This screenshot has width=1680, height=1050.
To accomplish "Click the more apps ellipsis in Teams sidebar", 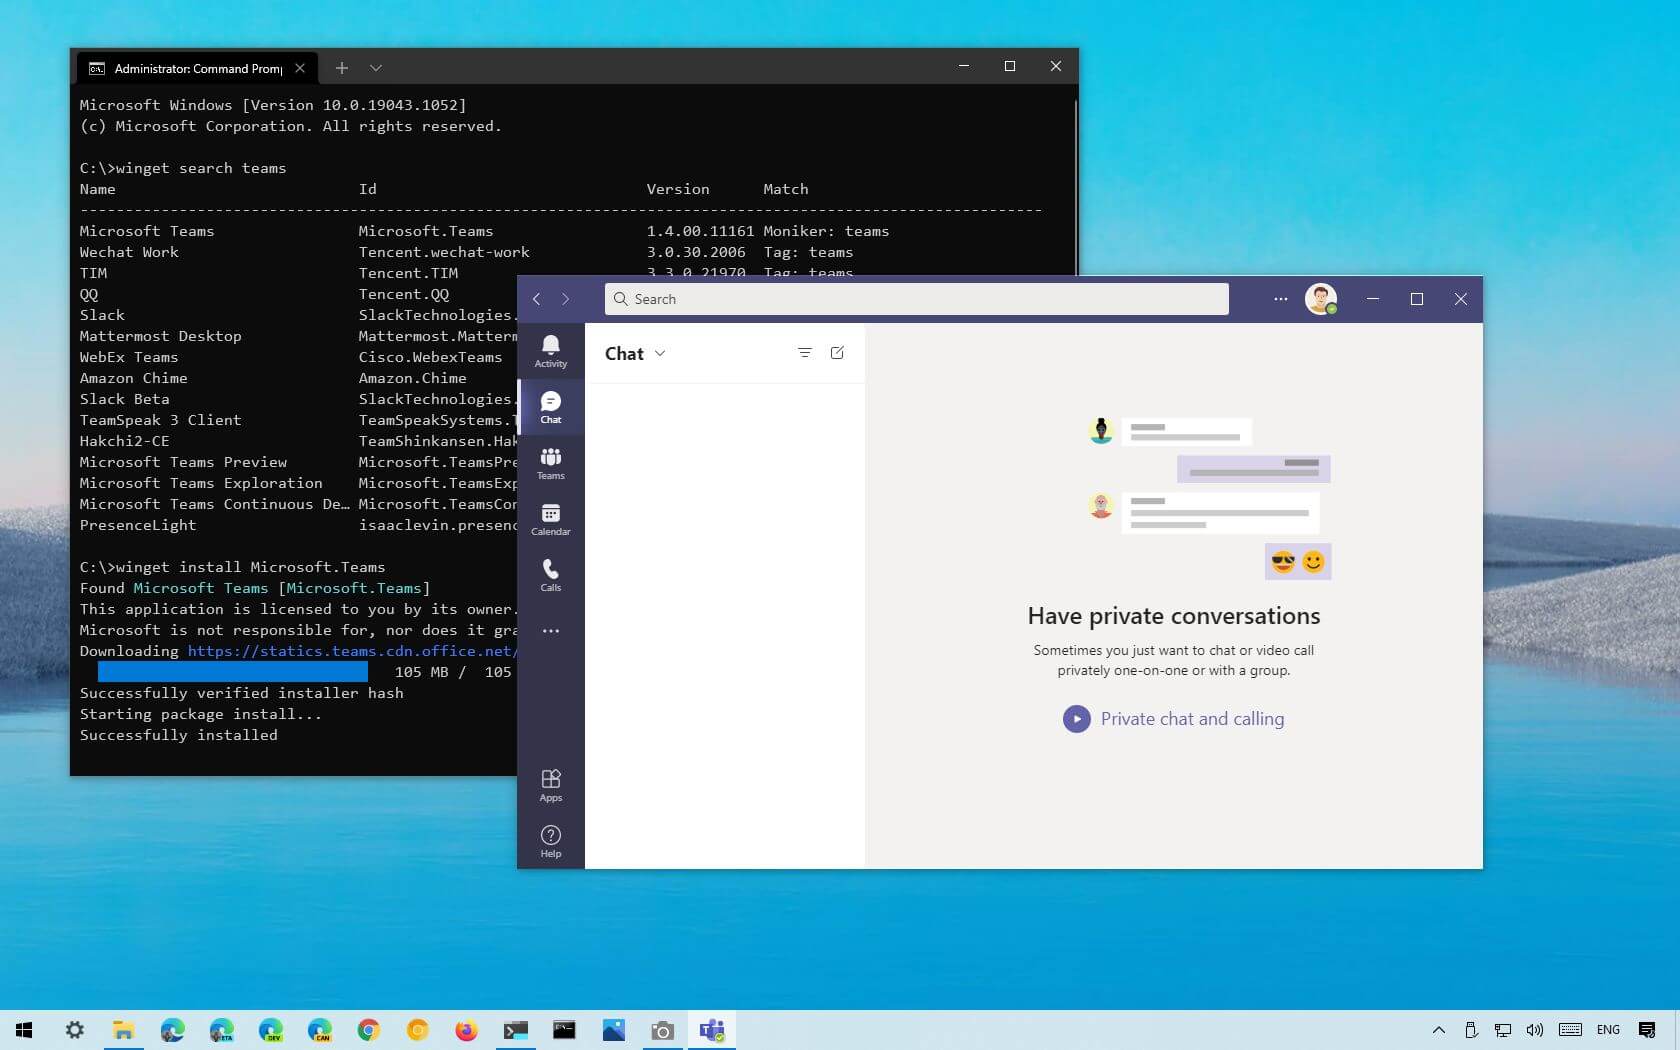I will click(550, 631).
